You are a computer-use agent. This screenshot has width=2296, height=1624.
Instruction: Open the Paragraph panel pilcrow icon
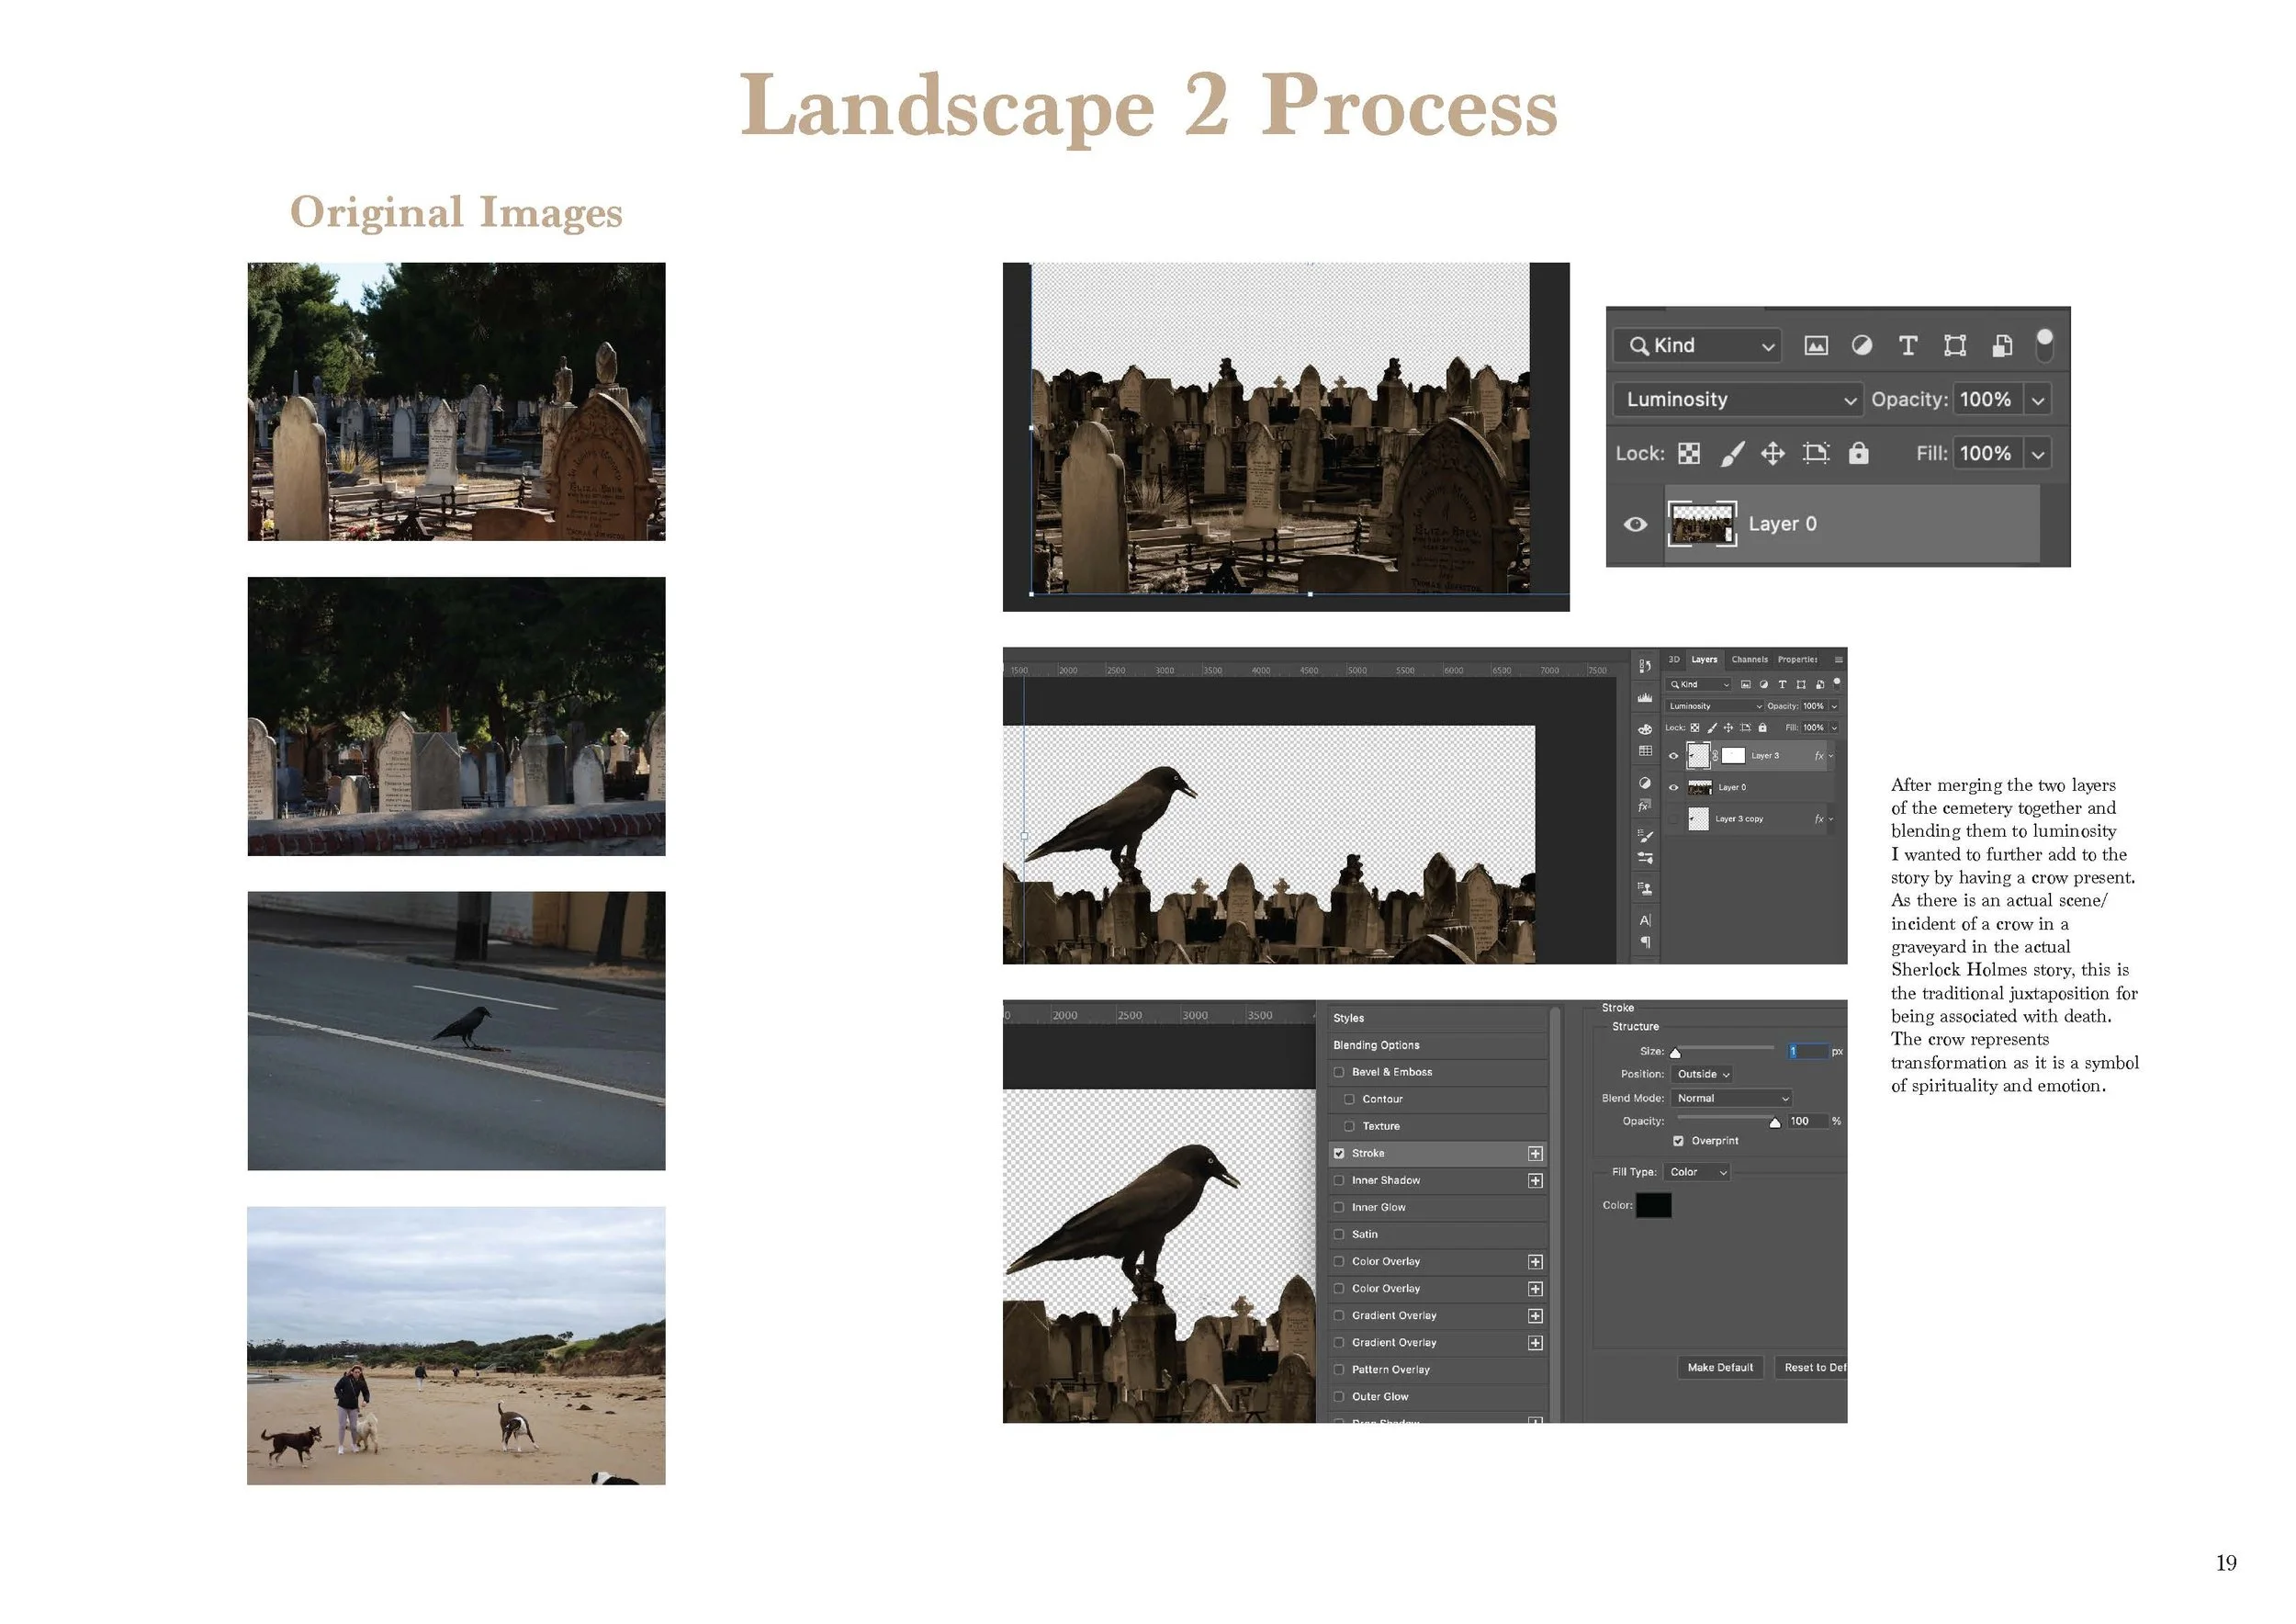pos(1645,943)
